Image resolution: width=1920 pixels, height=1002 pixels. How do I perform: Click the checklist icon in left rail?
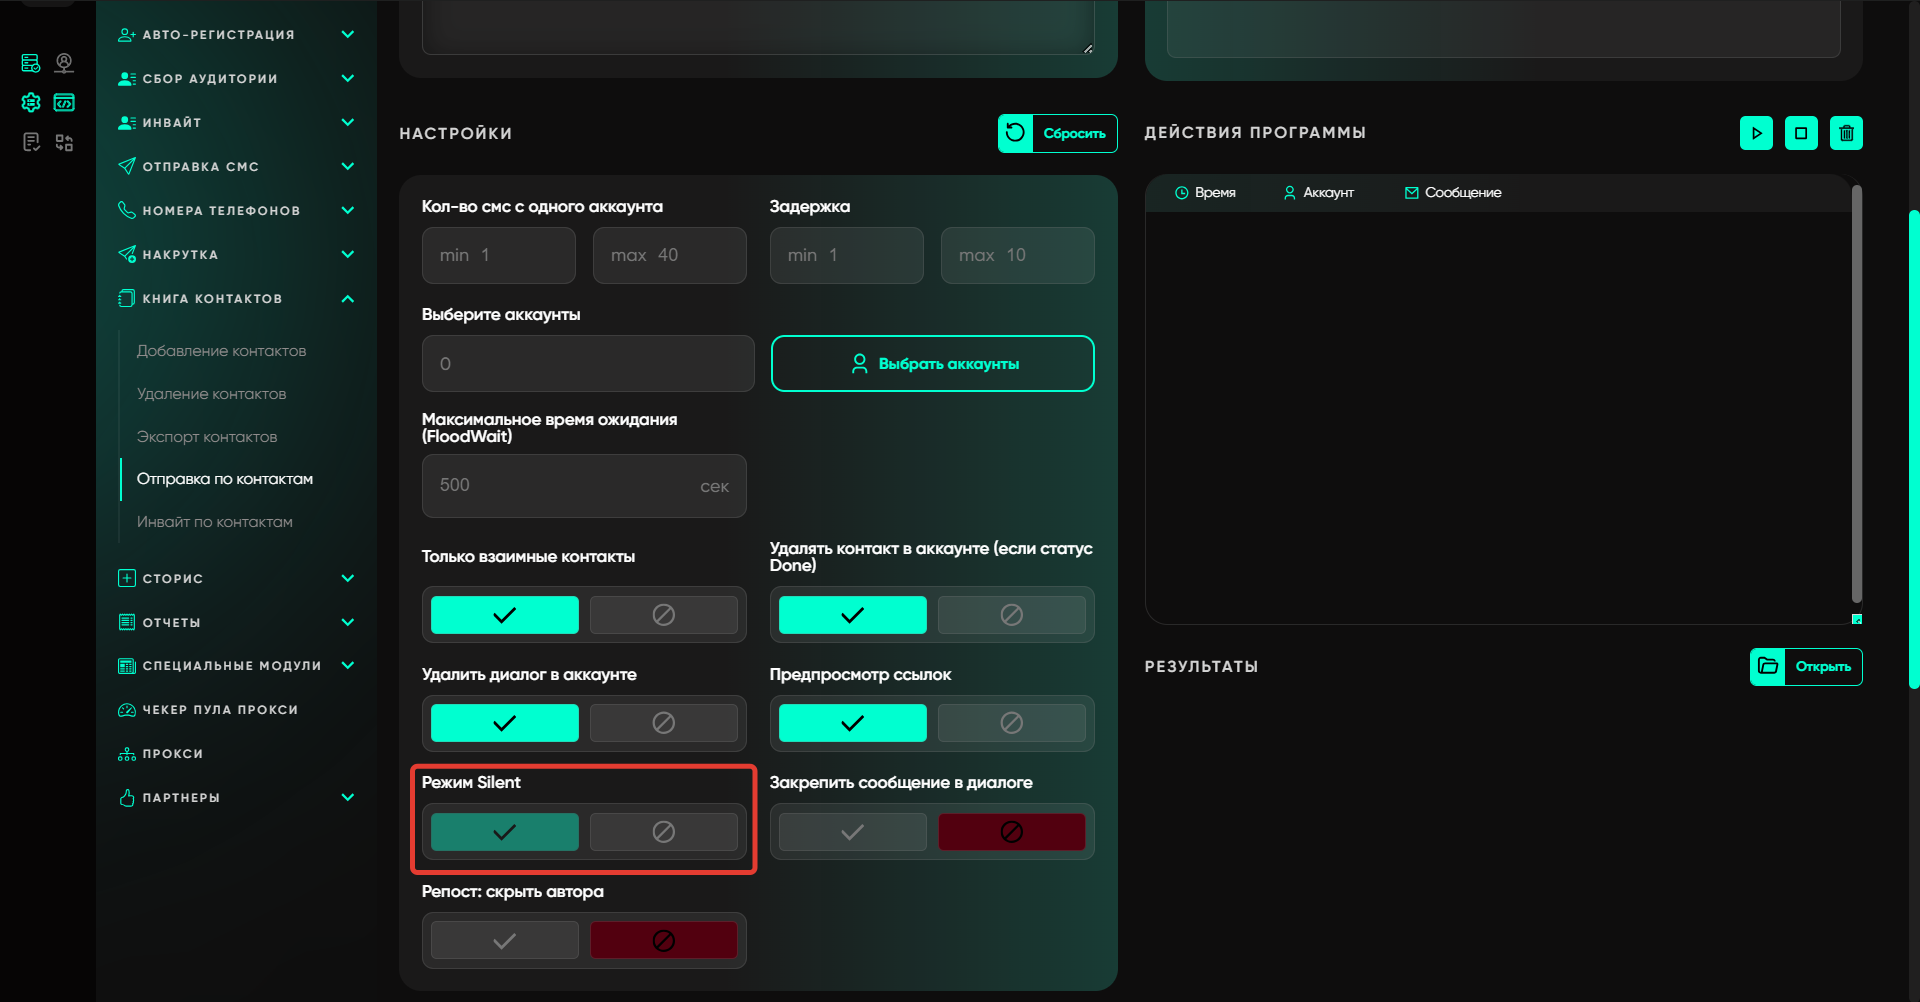click(x=31, y=142)
